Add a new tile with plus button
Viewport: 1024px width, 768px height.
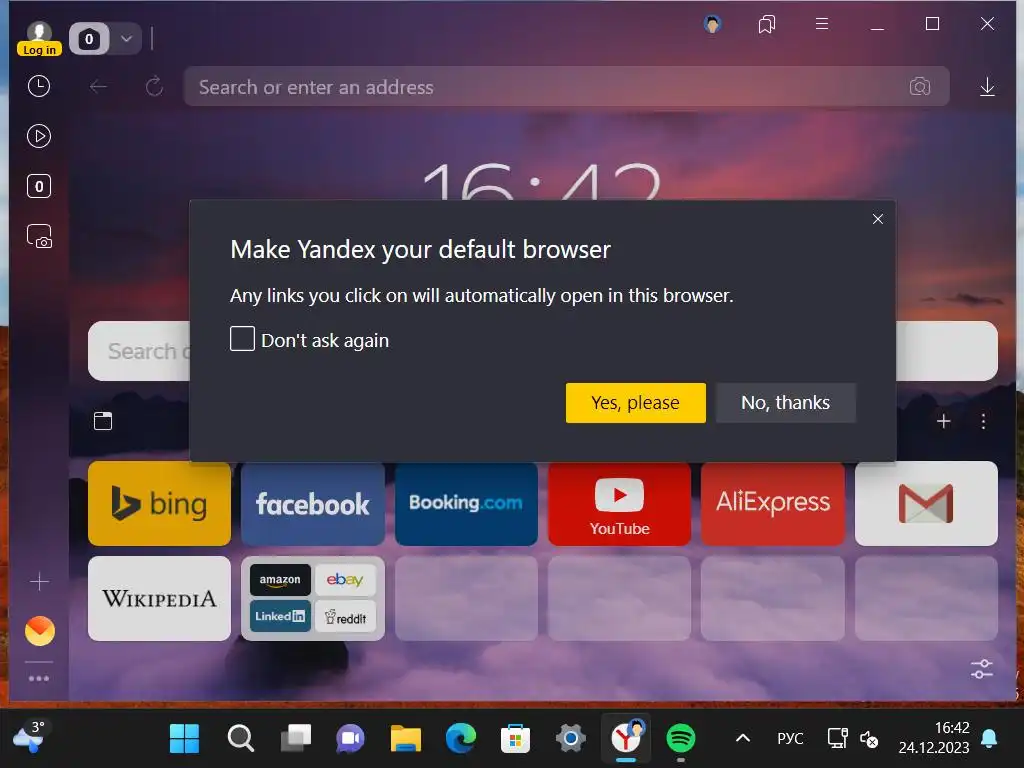click(x=943, y=421)
